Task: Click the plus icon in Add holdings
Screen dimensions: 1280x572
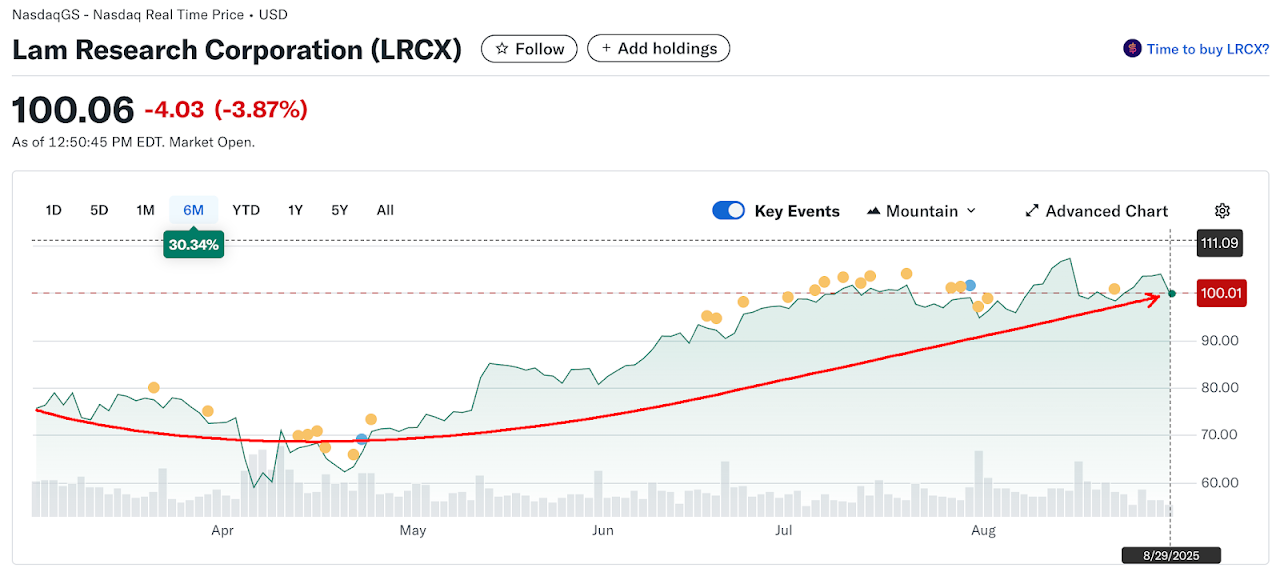Action: pyautogui.click(x=606, y=48)
